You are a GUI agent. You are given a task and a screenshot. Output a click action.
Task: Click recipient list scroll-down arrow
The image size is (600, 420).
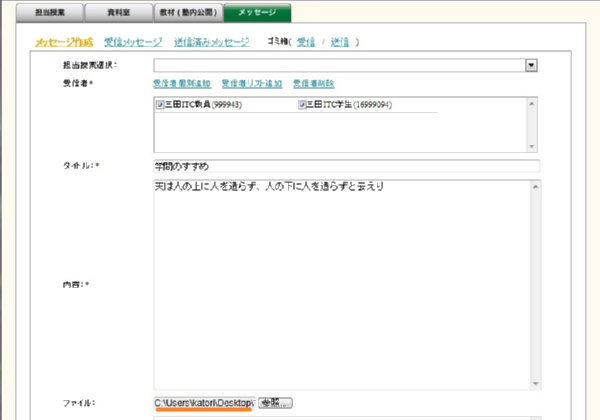(x=532, y=146)
